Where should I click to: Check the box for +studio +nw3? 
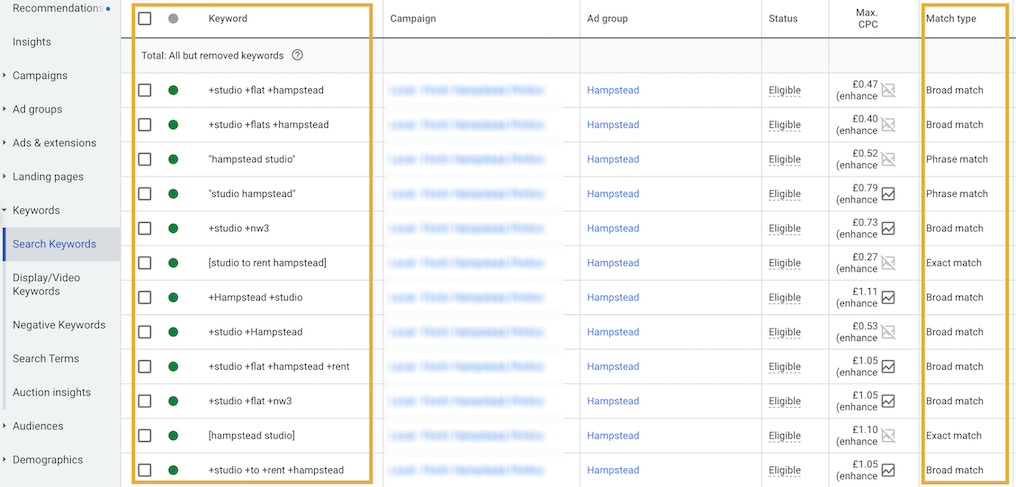144,228
